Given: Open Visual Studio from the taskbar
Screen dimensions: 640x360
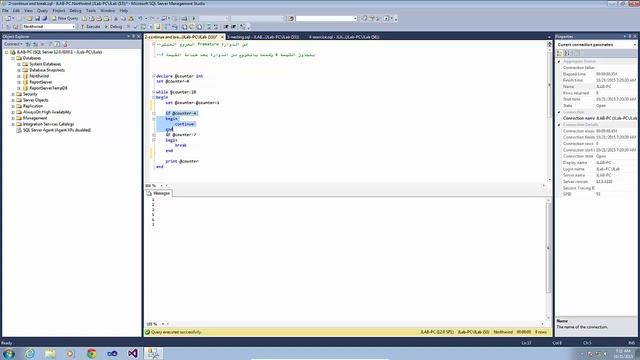Looking at the screenshot, I should pyautogui.click(x=133, y=353).
